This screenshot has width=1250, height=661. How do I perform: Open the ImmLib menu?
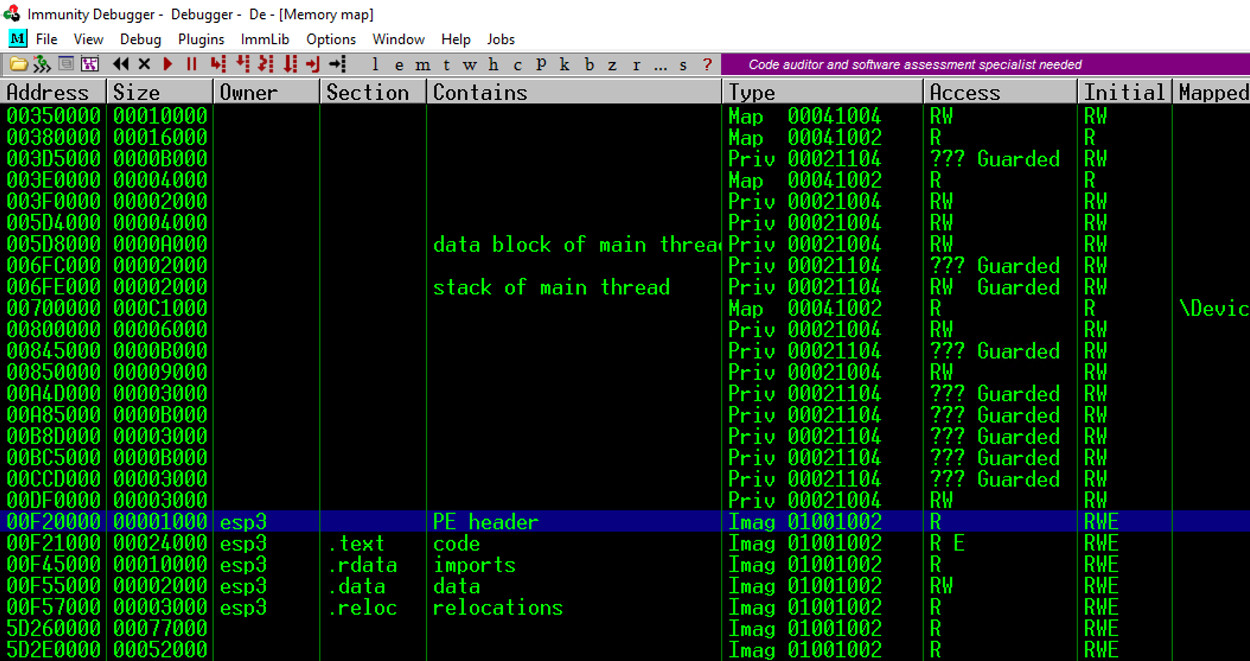click(263, 39)
